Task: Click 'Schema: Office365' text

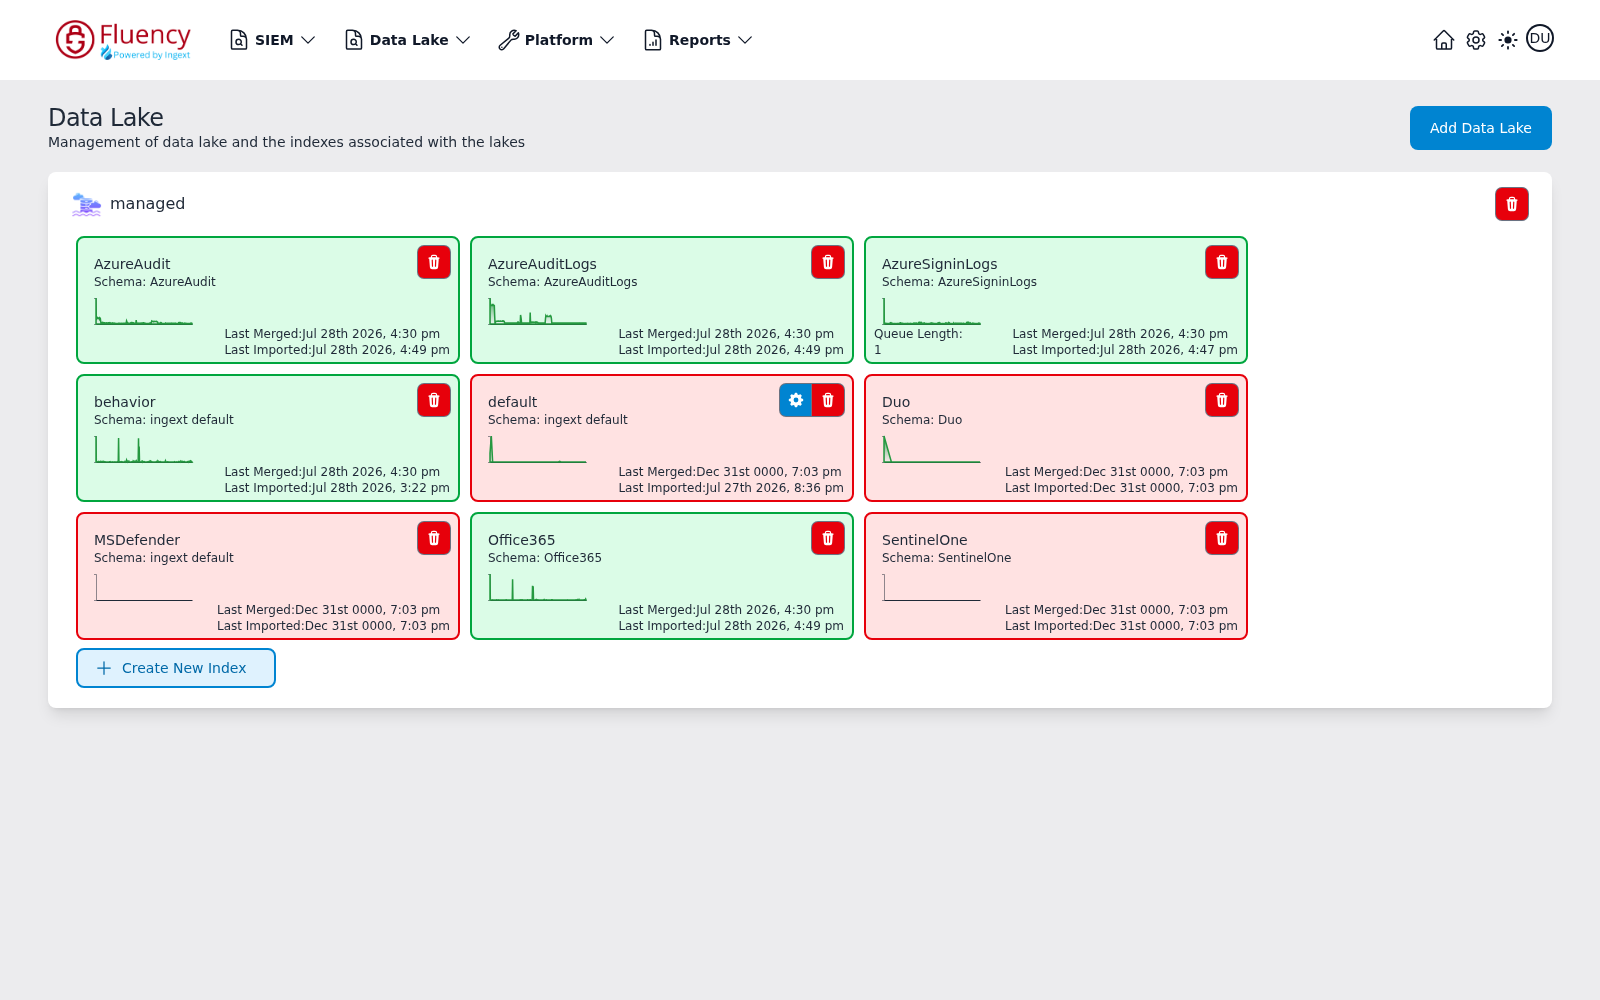Action: coord(545,558)
